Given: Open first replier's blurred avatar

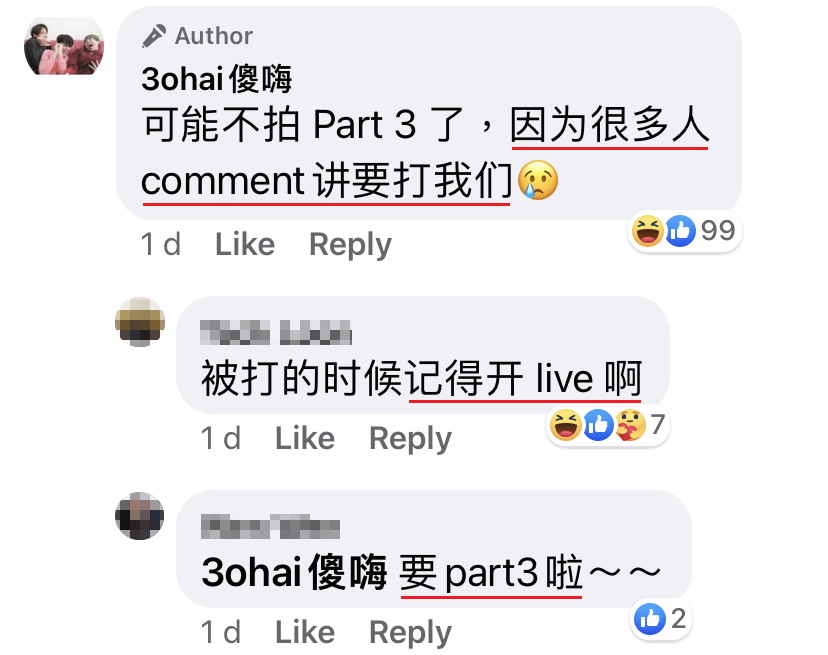Looking at the screenshot, I should click(140, 322).
